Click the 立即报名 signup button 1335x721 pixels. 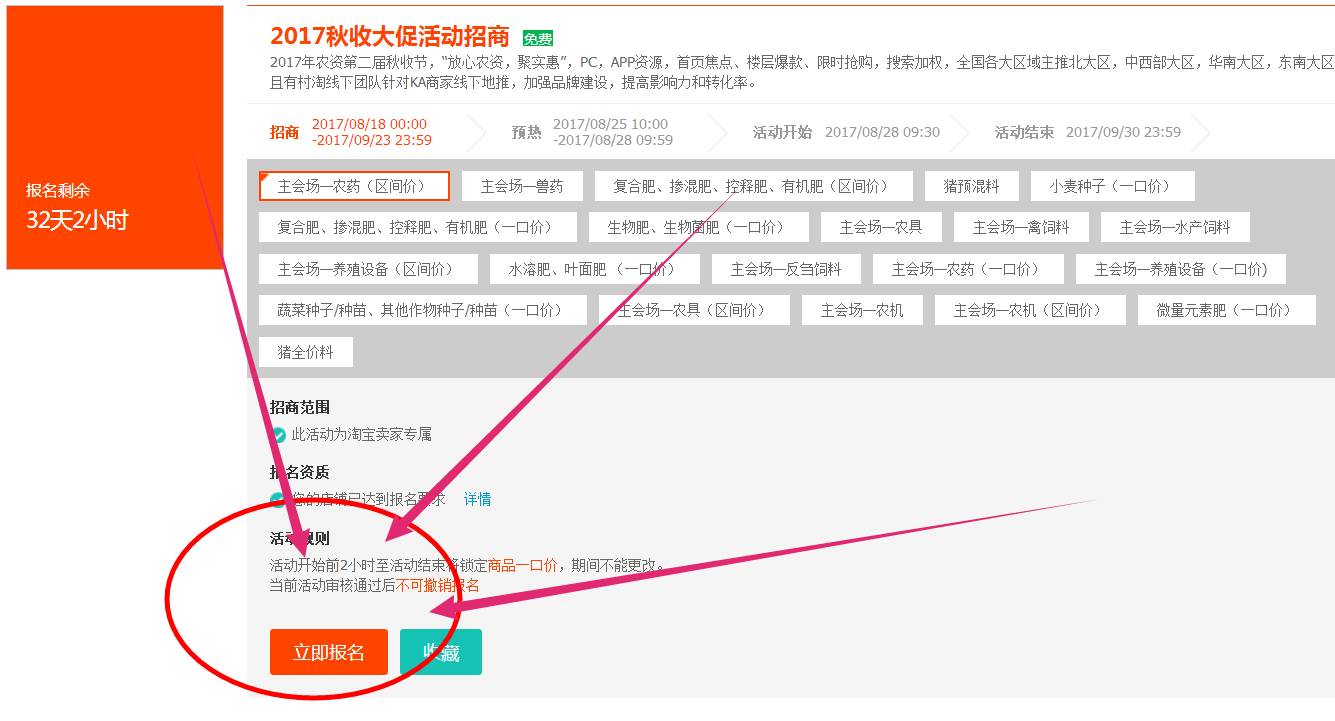[x=329, y=651]
